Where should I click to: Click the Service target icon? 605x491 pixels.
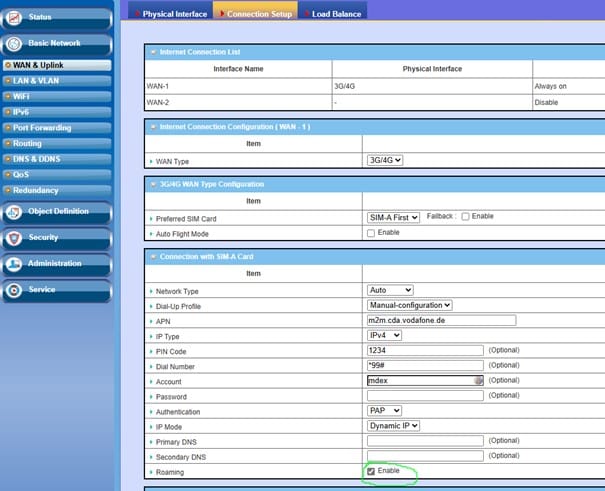coord(14,290)
